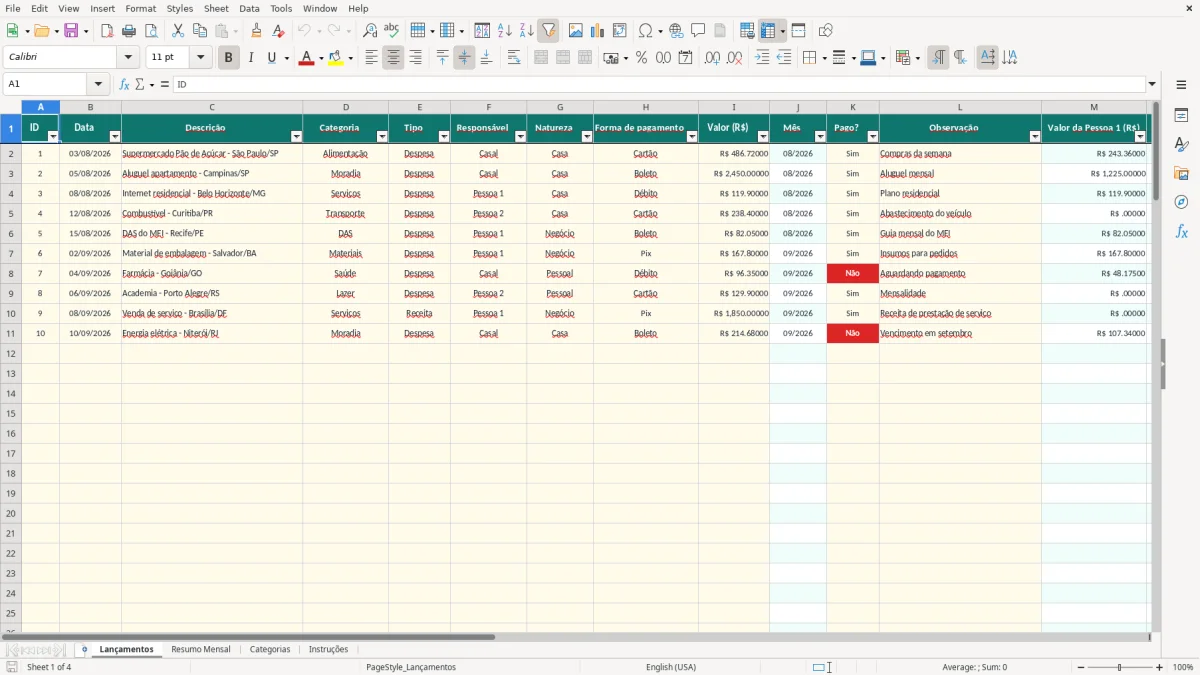This screenshot has height=675, width=1200.
Task: Adjust the zoom slider in the status bar
Action: pyautogui.click(x=1120, y=667)
